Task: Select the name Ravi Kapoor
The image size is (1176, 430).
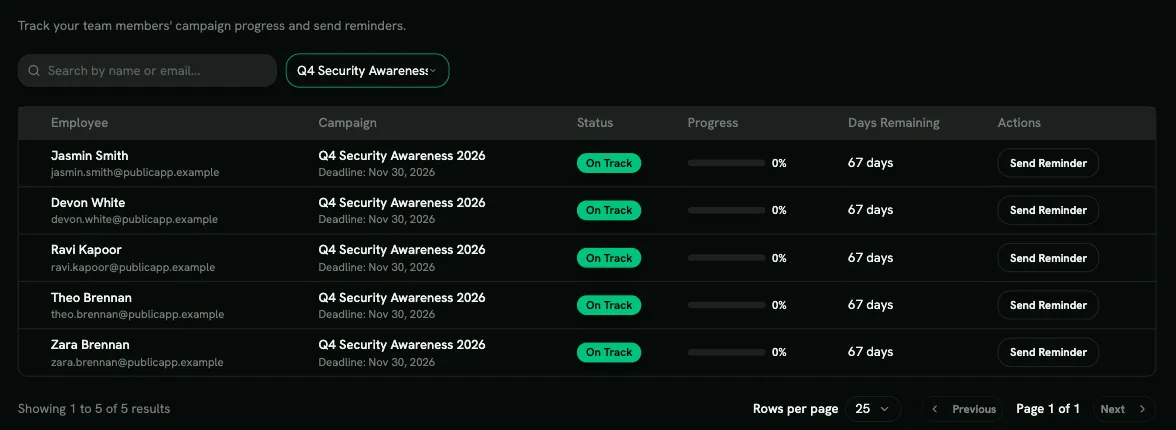Action: point(86,250)
